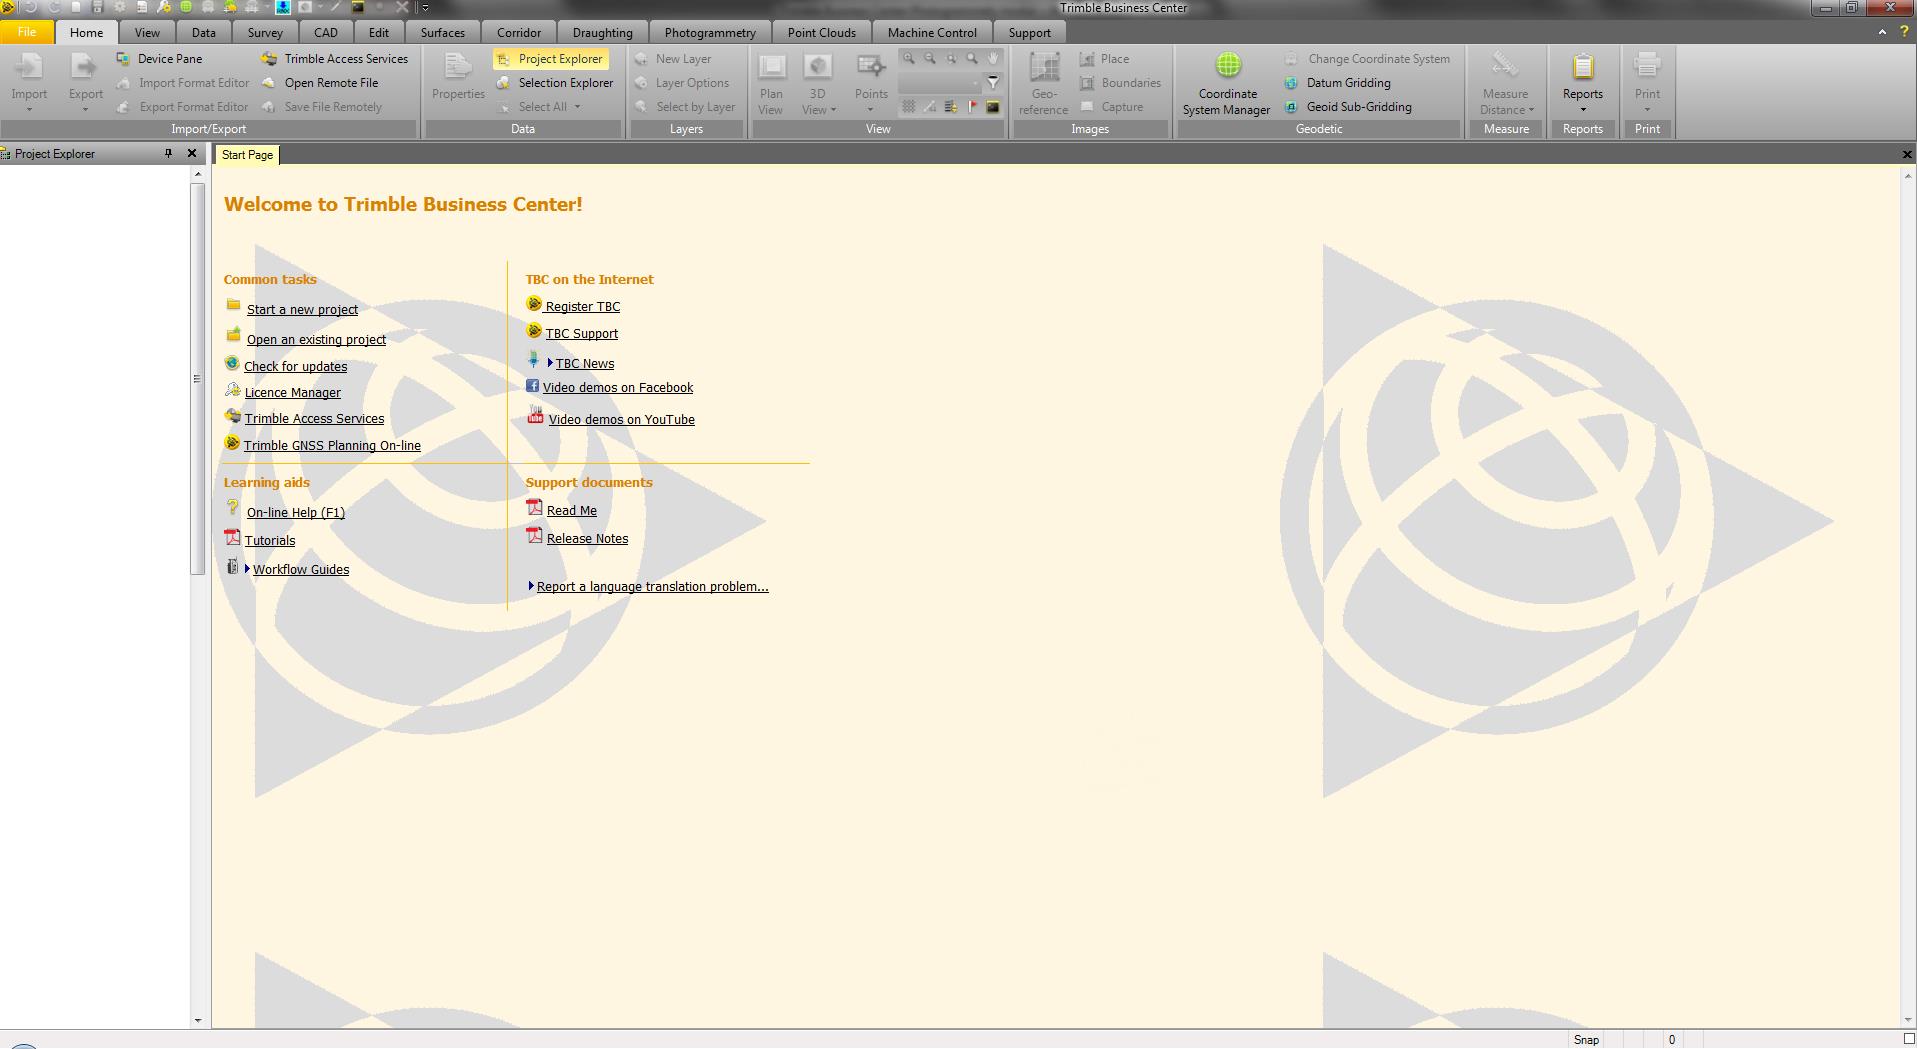Customize quick access toolbar dropdown

(x=425, y=7)
